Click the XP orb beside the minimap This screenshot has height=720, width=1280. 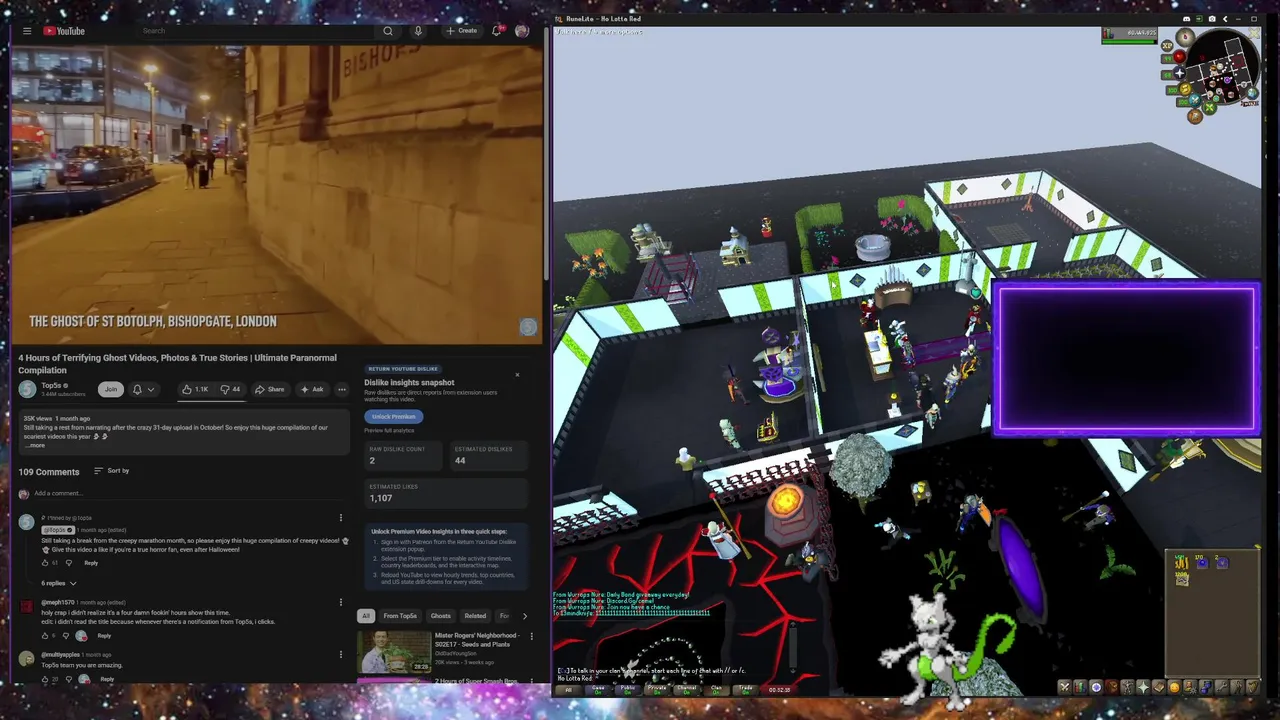[1167, 45]
